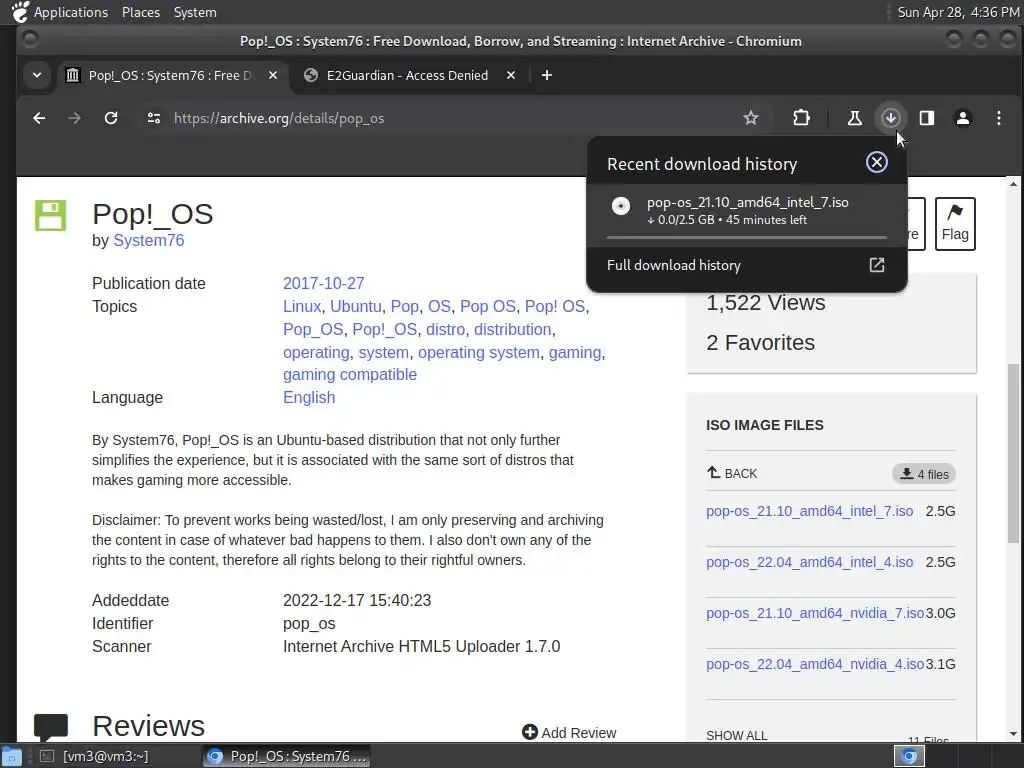Image resolution: width=1024 pixels, height=768 pixels.
Task: Open the operating system topic link
Action: point(479,352)
